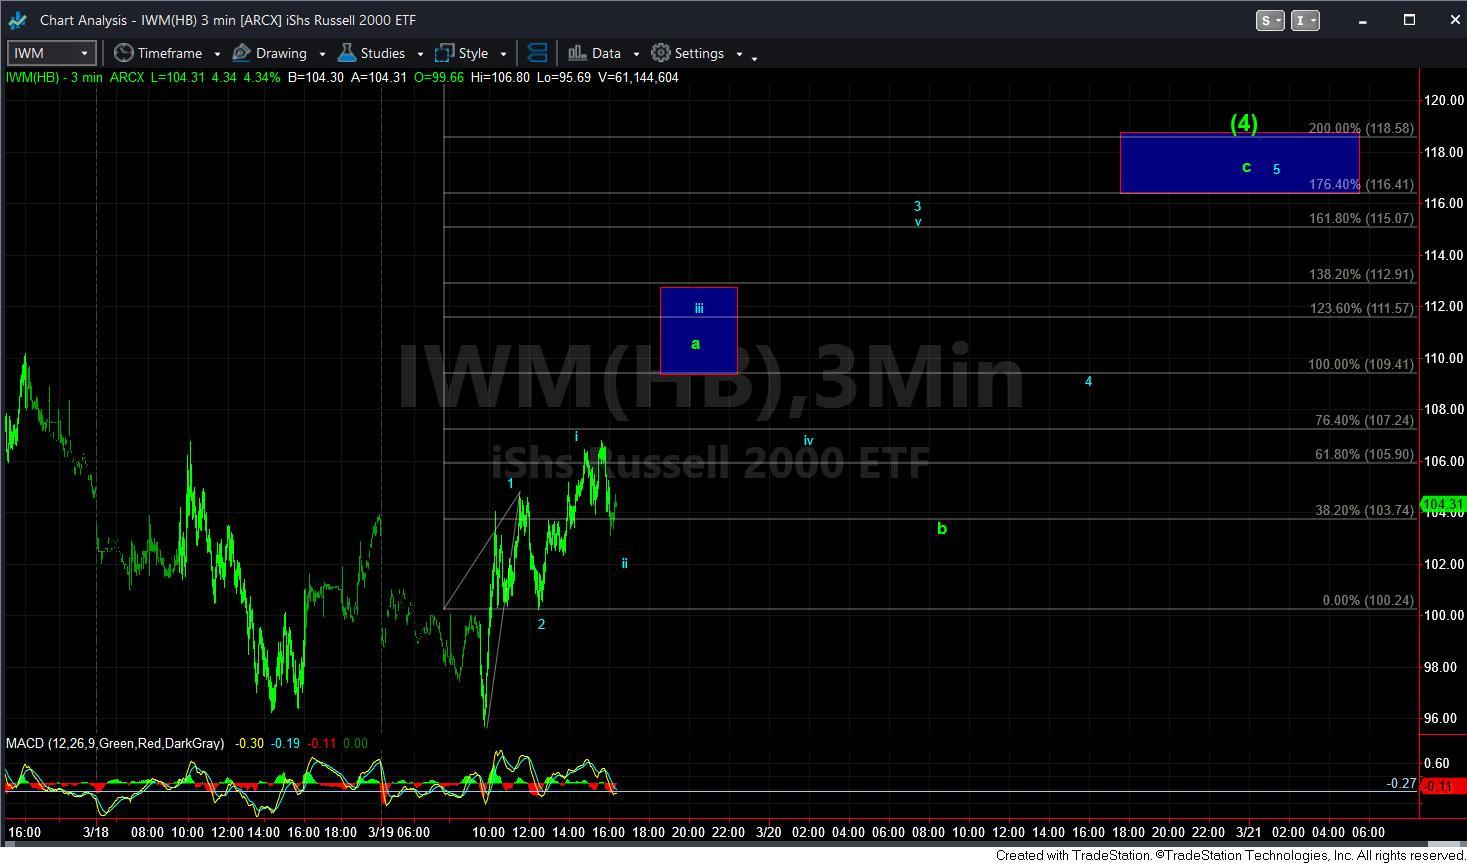This screenshot has width=1467, height=863.
Task: Open the S symbol-link dropdown in title bar
Action: click(x=1270, y=20)
